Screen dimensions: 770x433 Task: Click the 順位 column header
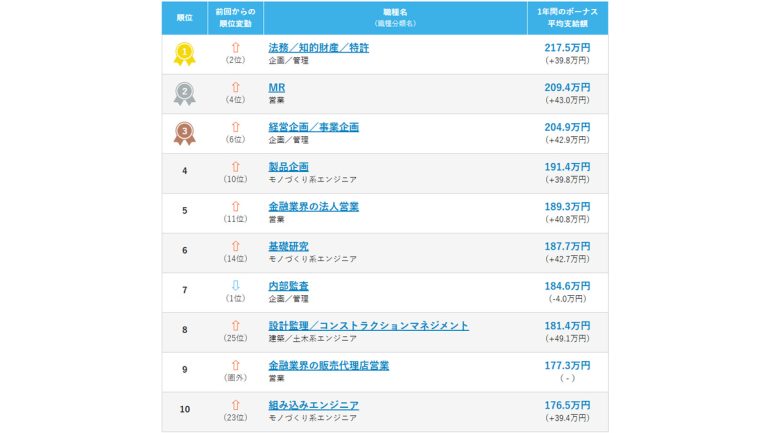184,18
